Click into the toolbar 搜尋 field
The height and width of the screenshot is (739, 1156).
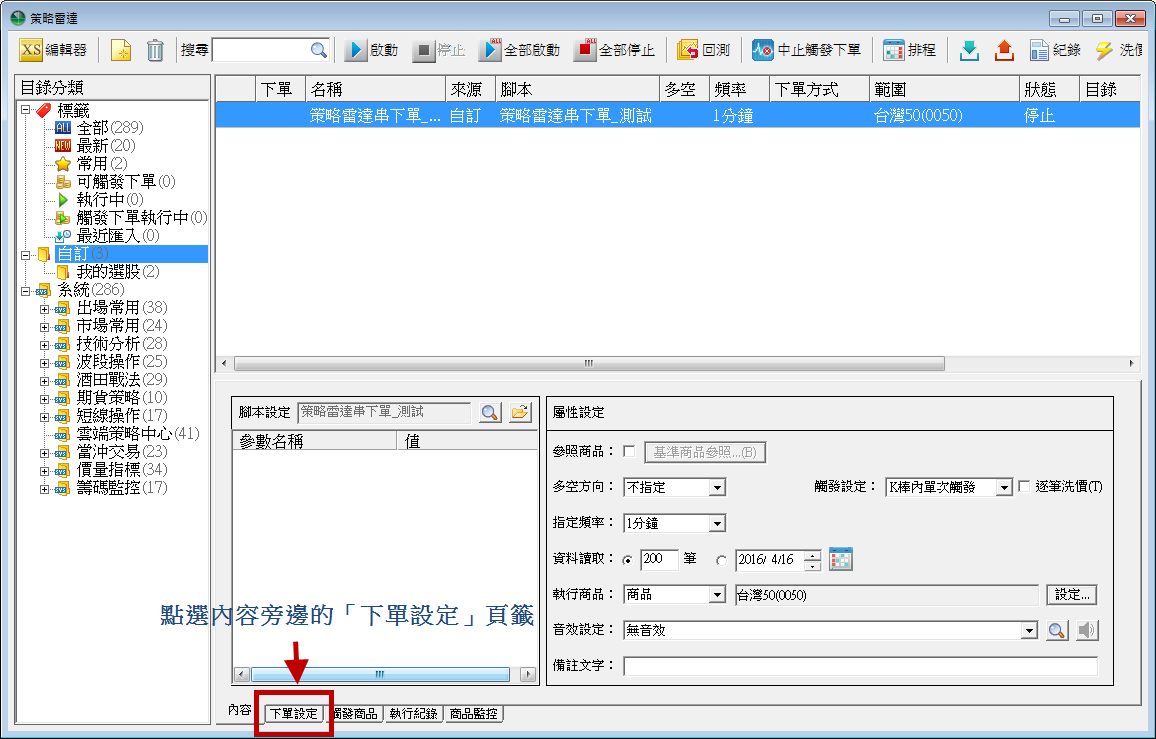click(x=262, y=50)
